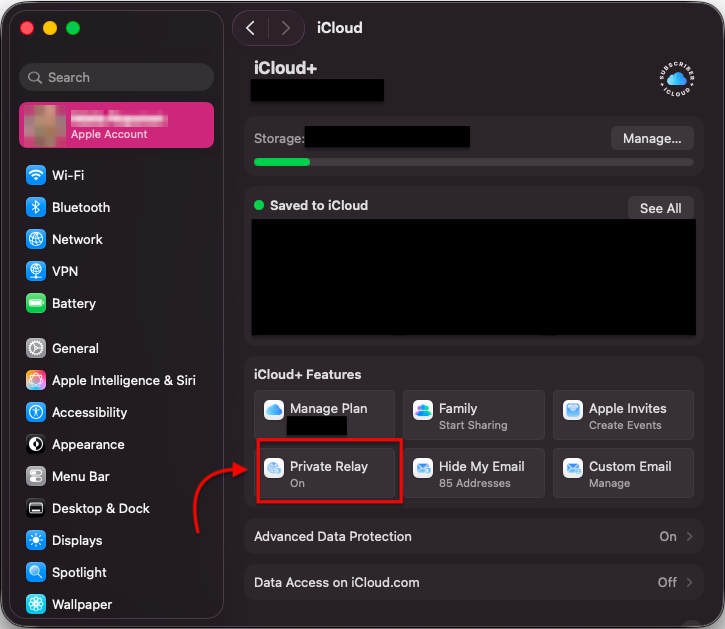
Task: Open the Spotlight magnifier icon
Action: 36,572
